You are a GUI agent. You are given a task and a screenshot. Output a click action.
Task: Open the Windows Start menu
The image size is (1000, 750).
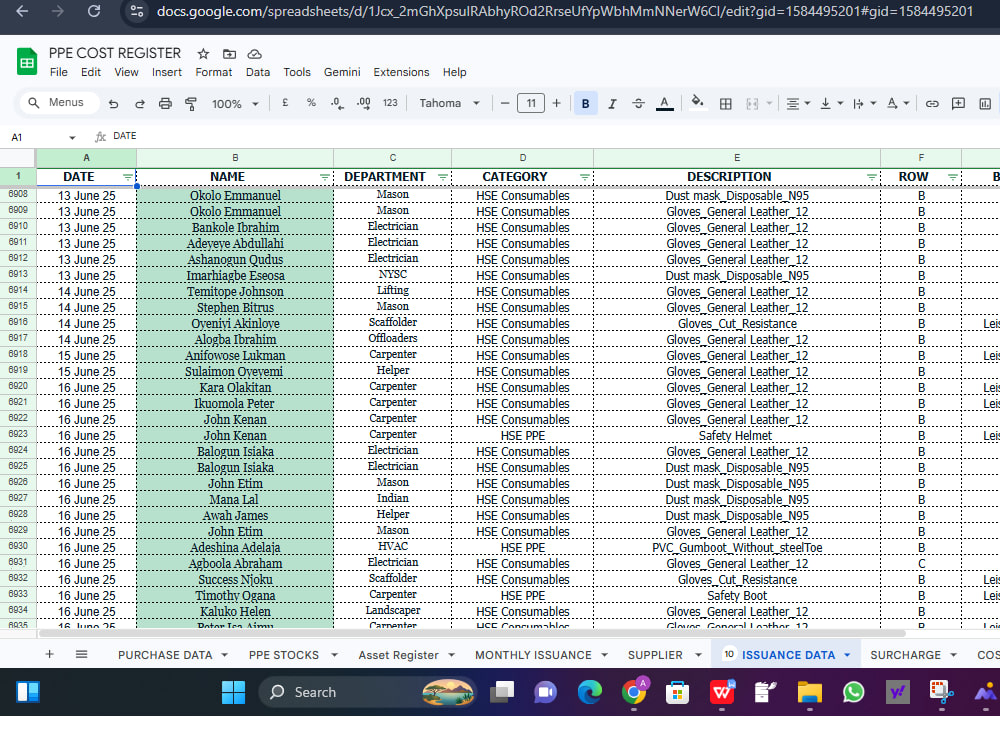click(233, 692)
